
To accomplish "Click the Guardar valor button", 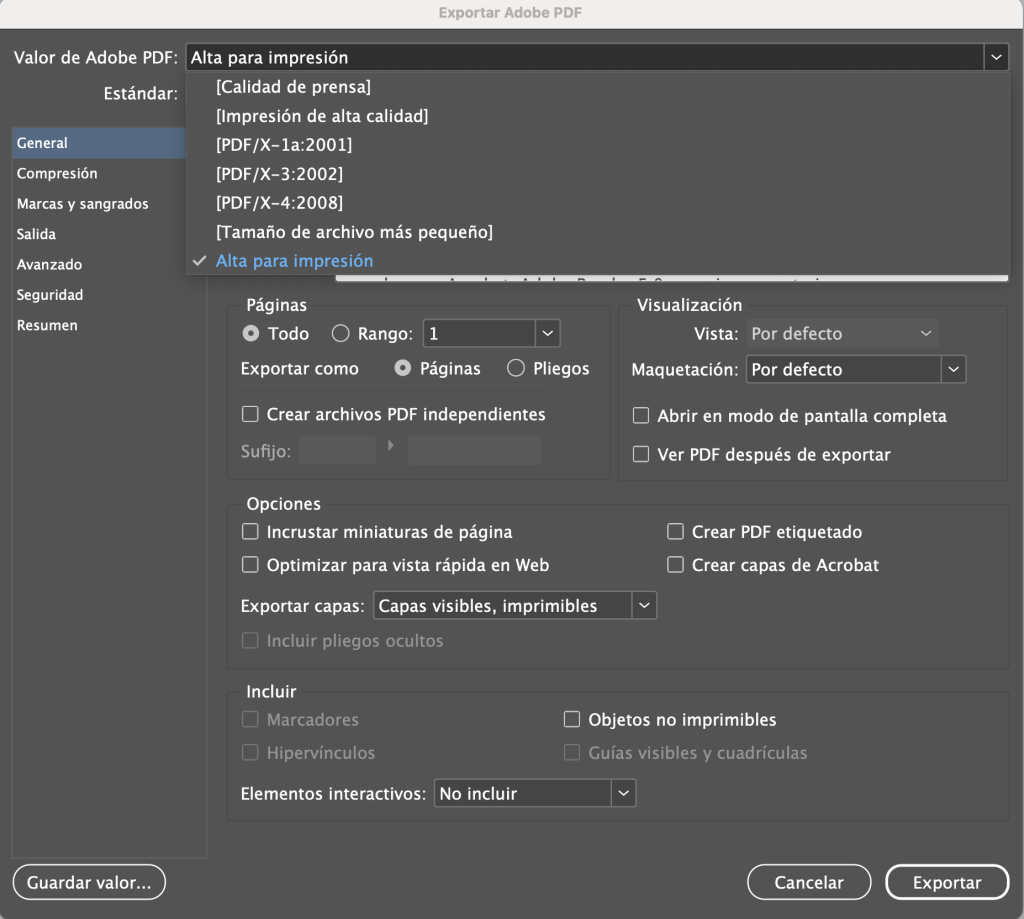I will point(89,883).
